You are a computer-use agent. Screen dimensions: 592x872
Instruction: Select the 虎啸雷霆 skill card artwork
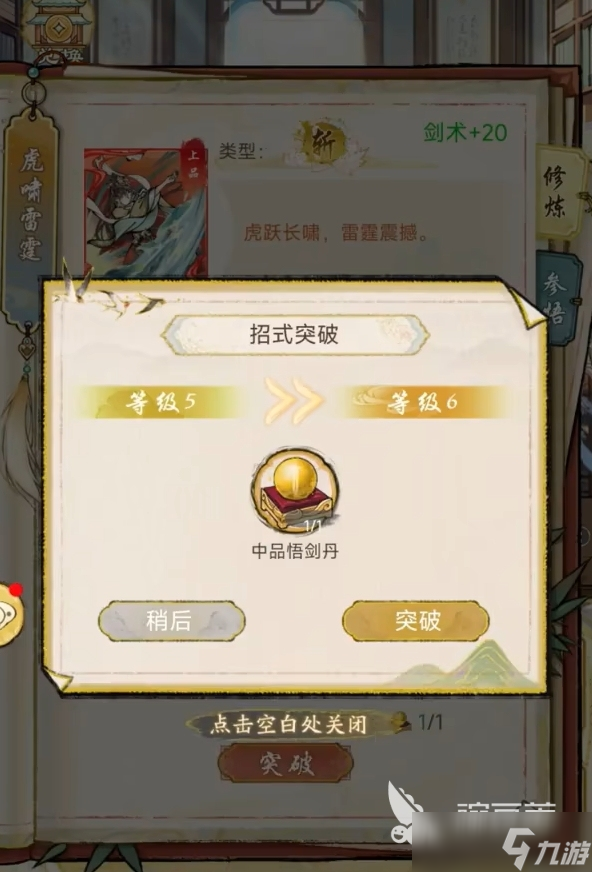point(146,210)
